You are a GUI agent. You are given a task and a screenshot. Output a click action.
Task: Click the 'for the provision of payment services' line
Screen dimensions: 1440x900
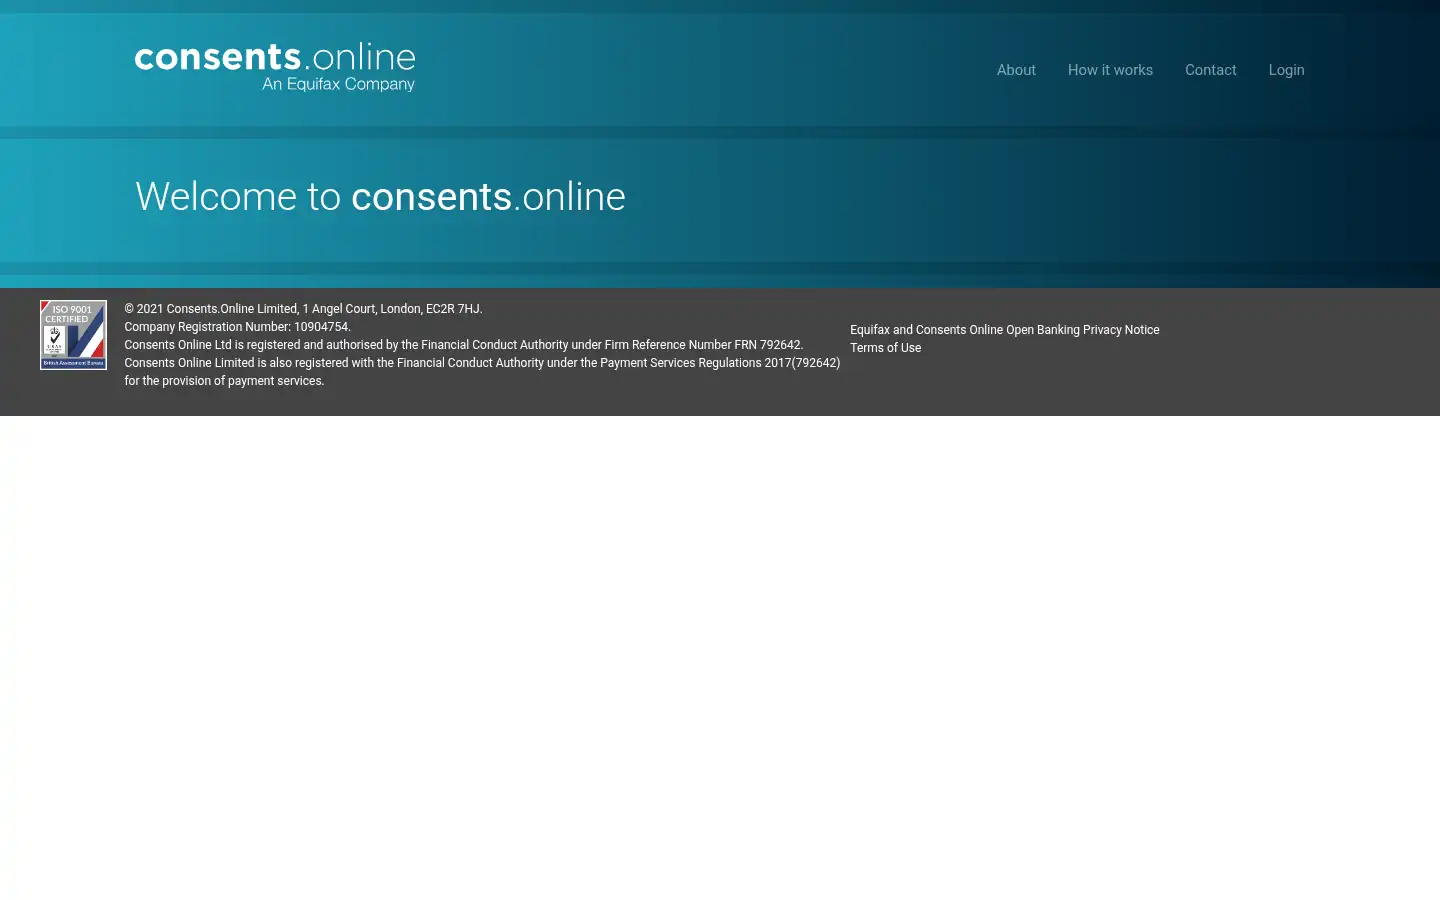coord(224,381)
